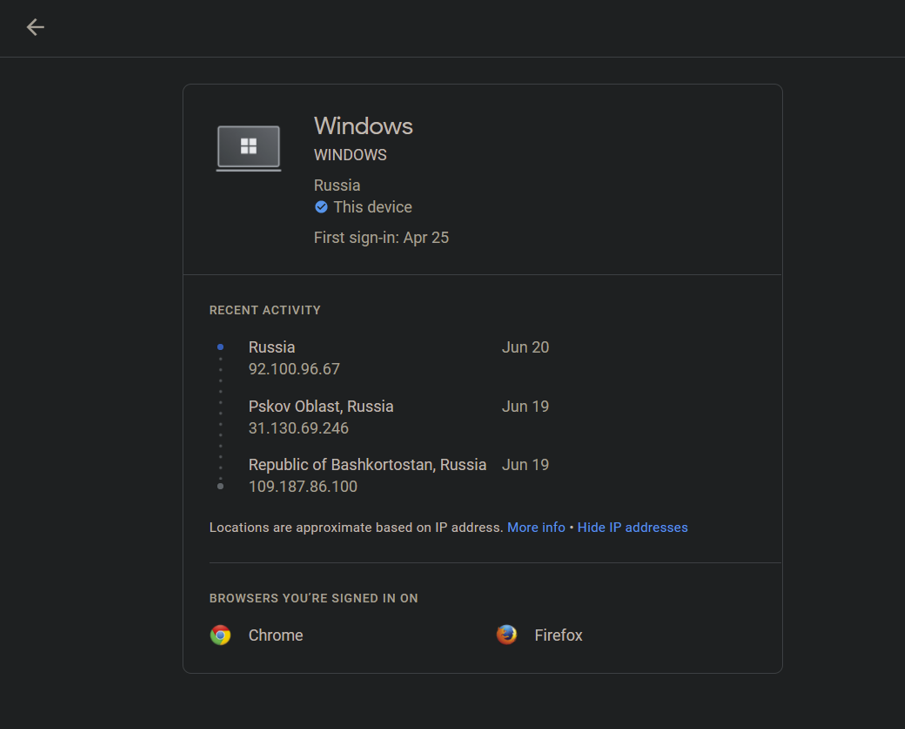Click the blue dot beside Russia activity
This screenshot has height=729, width=905.
pos(220,347)
